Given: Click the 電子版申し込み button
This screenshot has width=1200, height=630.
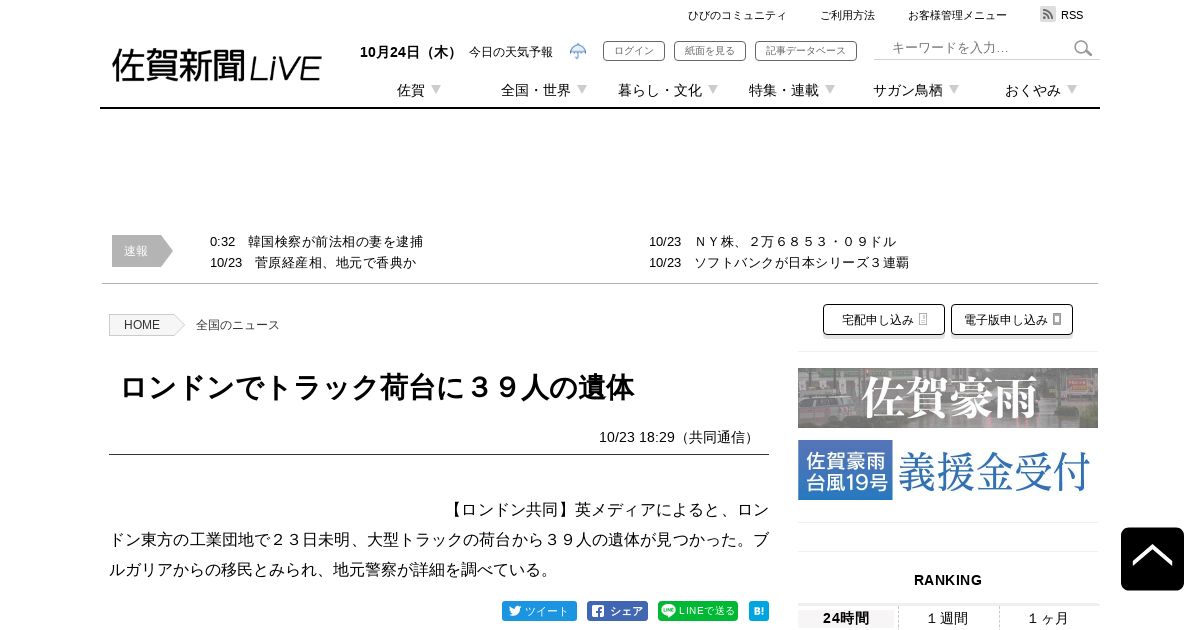Looking at the screenshot, I should pyautogui.click(x=1012, y=320).
